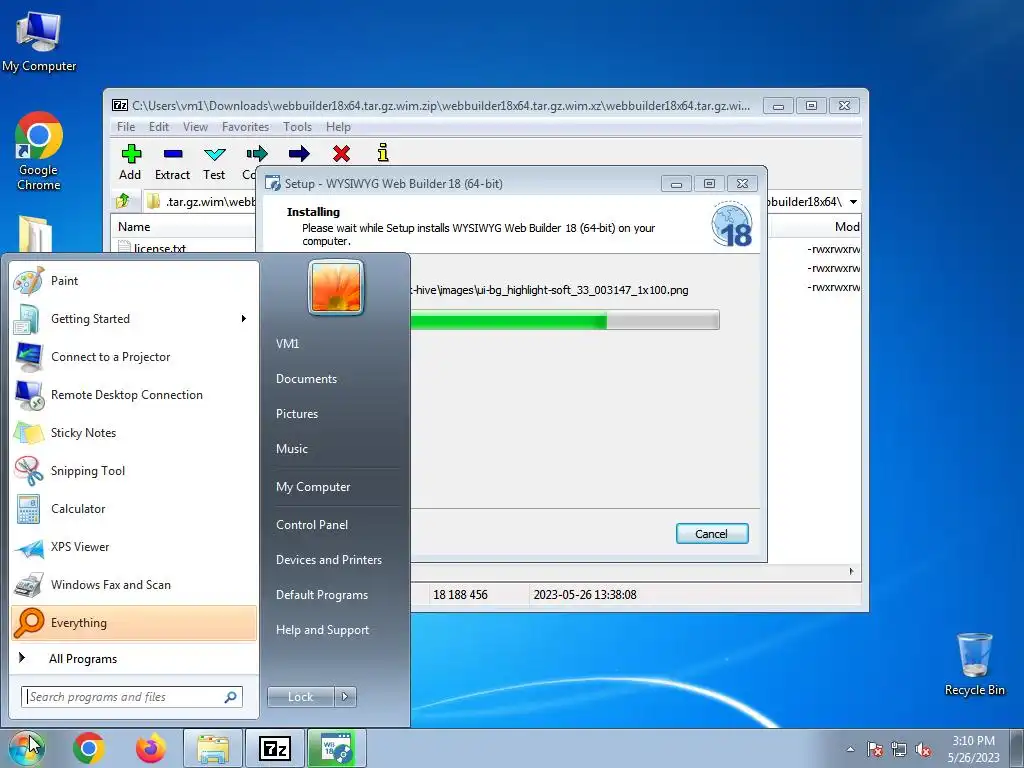Click the yellow Info icon in 7-Zip
Image resolution: width=1024 pixels, height=768 pixels.
tap(383, 153)
